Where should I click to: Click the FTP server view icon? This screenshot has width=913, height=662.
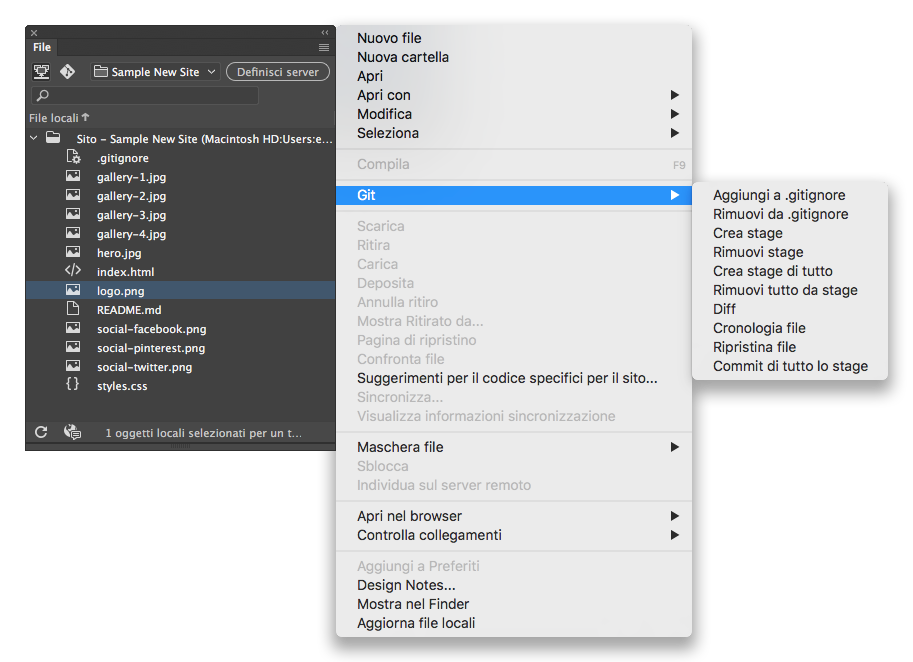click(x=41, y=72)
